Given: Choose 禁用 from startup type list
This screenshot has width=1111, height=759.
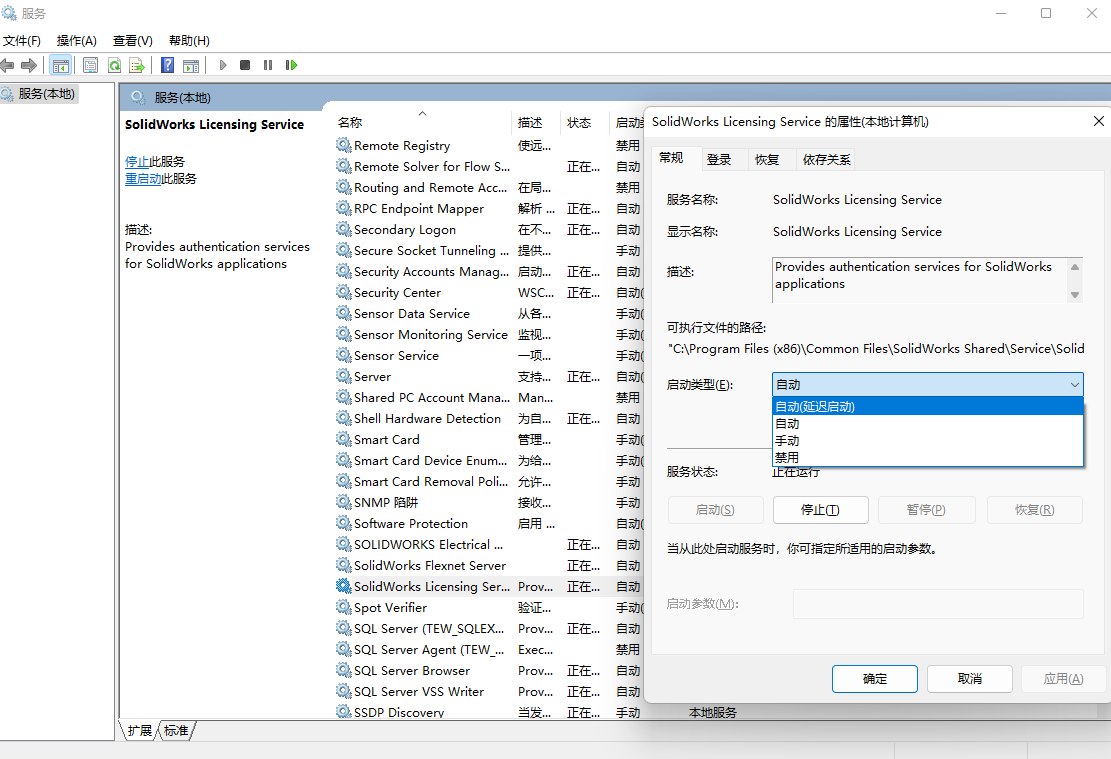Looking at the screenshot, I should [x=927, y=458].
